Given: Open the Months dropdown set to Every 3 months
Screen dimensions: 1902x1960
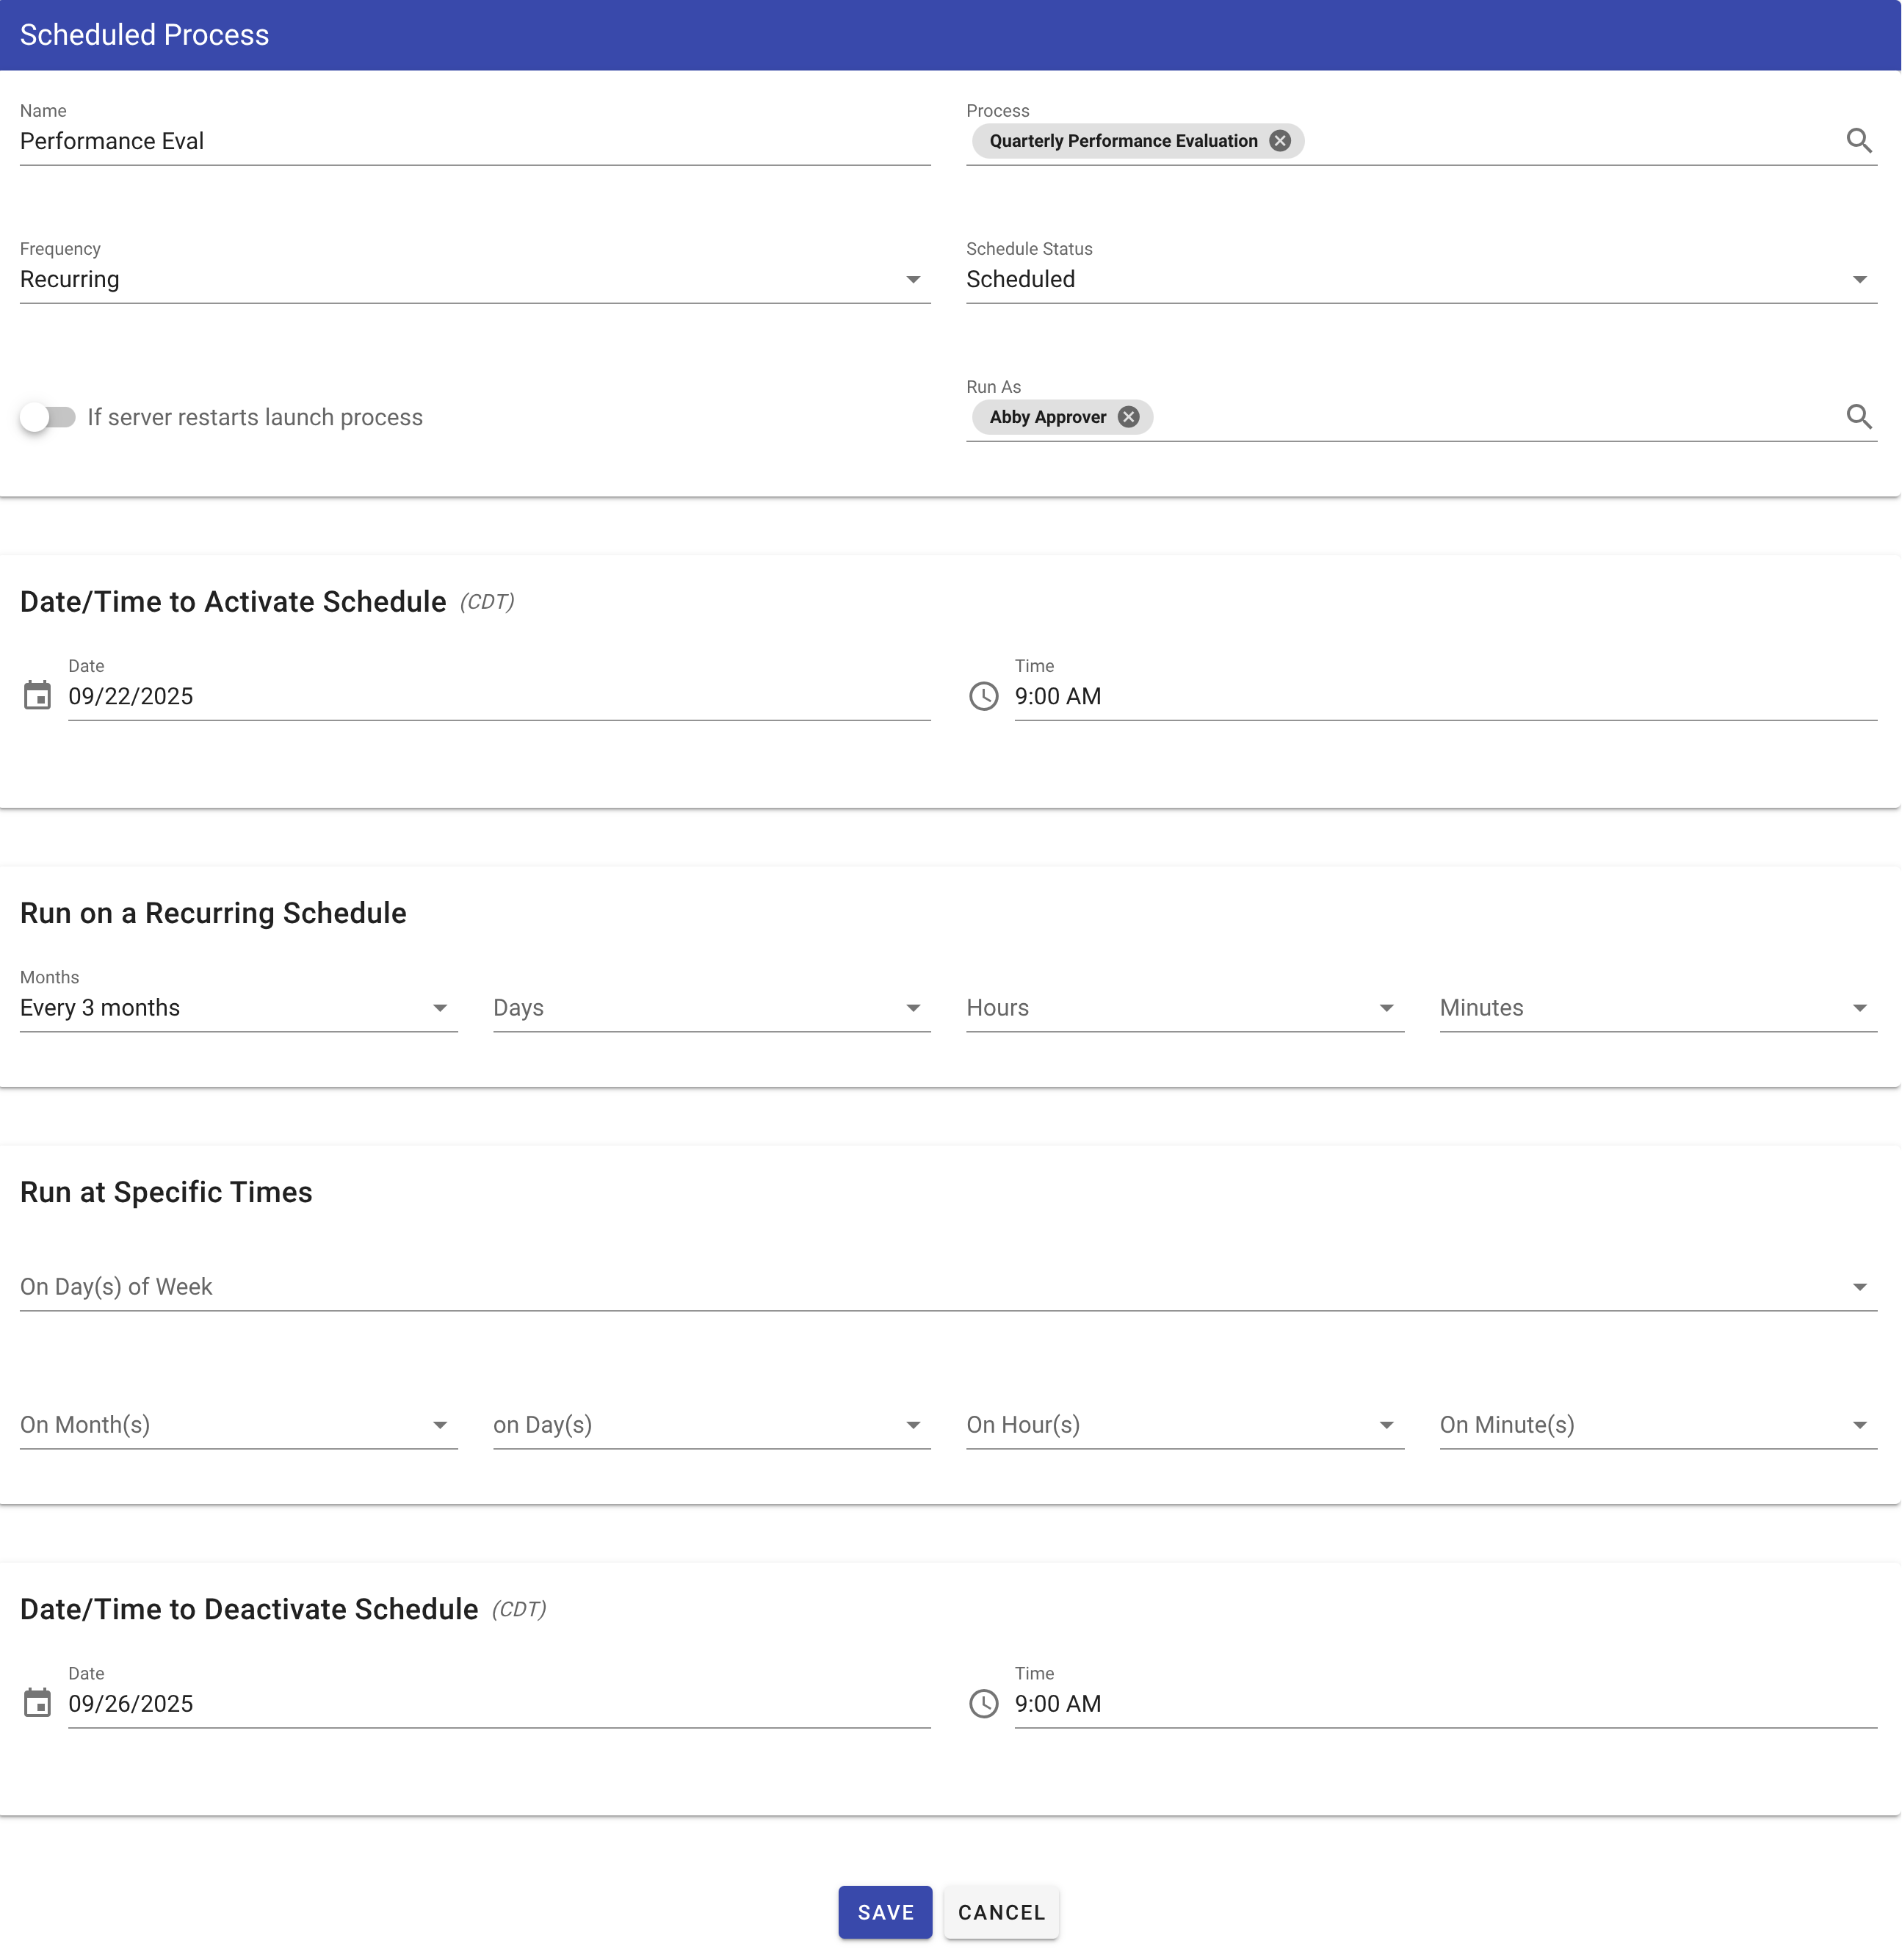Looking at the screenshot, I should 440,1007.
